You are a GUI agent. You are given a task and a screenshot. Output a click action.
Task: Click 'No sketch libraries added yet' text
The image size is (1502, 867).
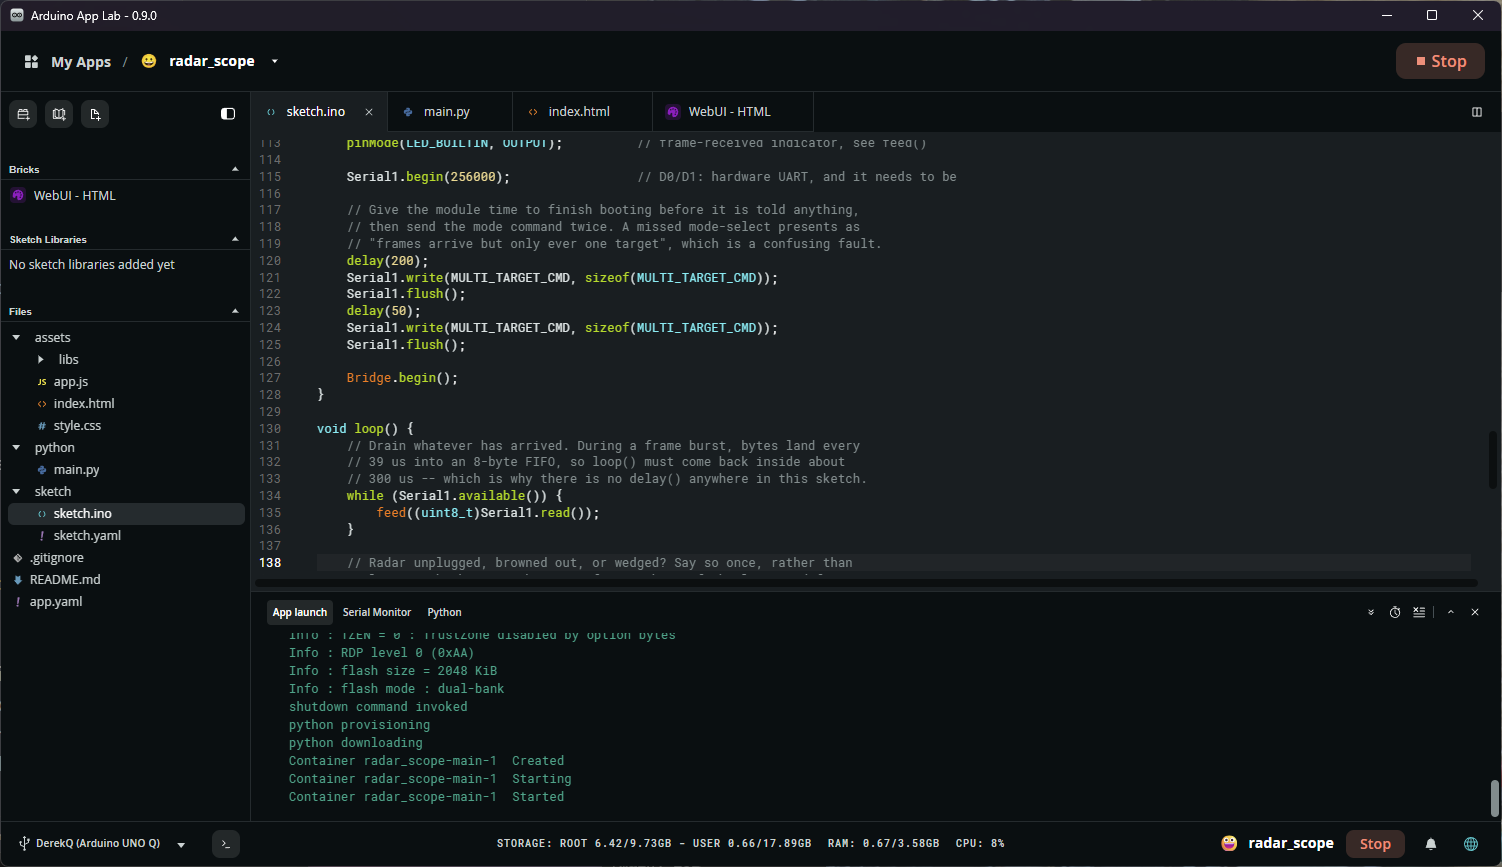click(x=92, y=265)
